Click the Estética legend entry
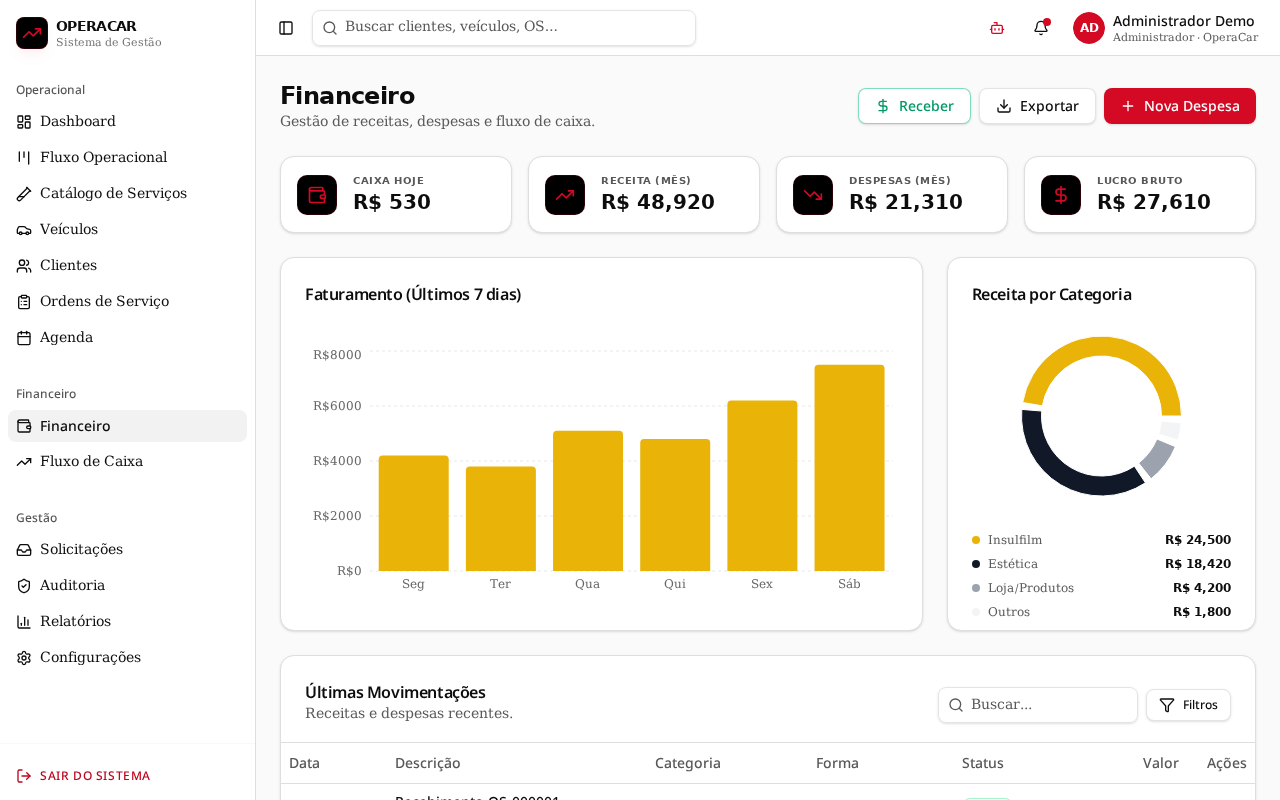1280x800 pixels. pos(1101,564)
